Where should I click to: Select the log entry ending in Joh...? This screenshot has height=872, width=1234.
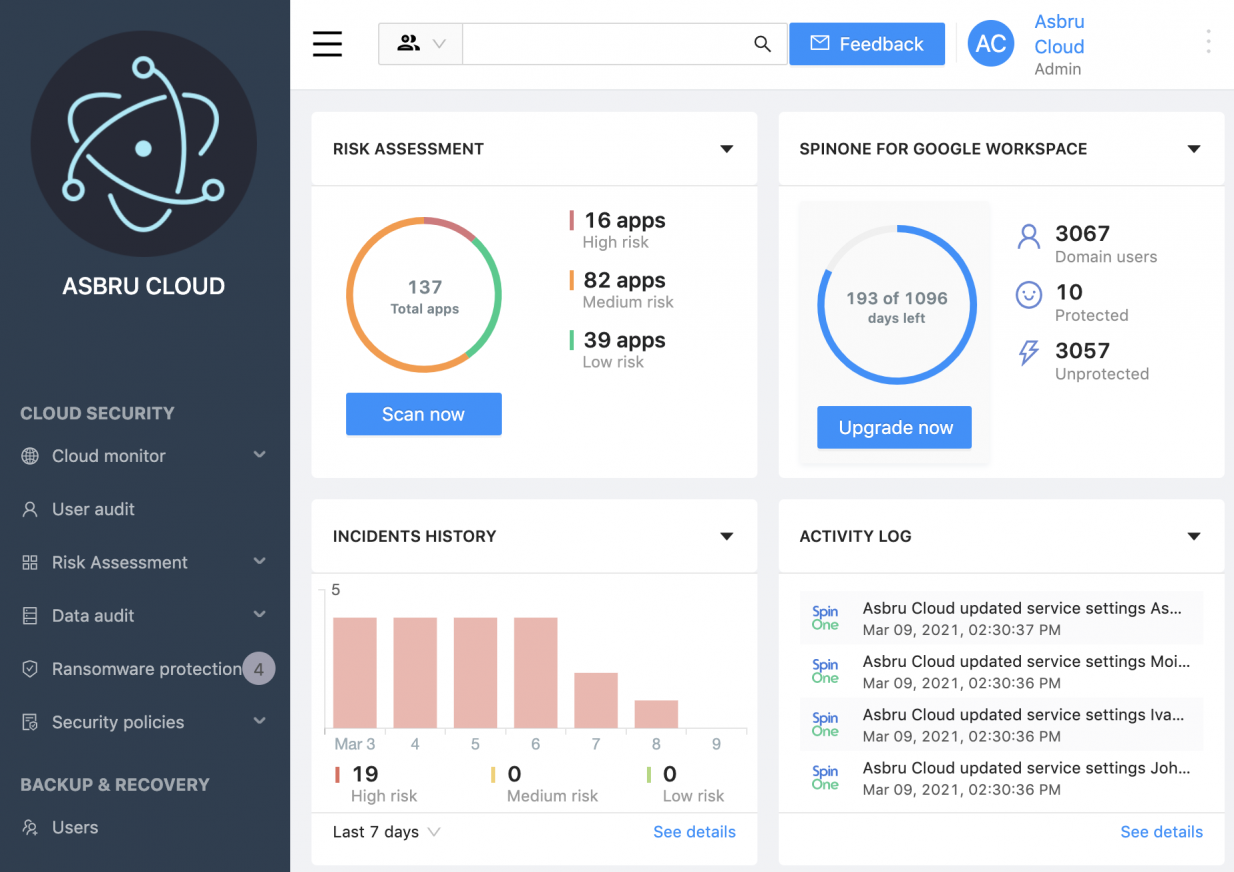tap(1001, 777)
